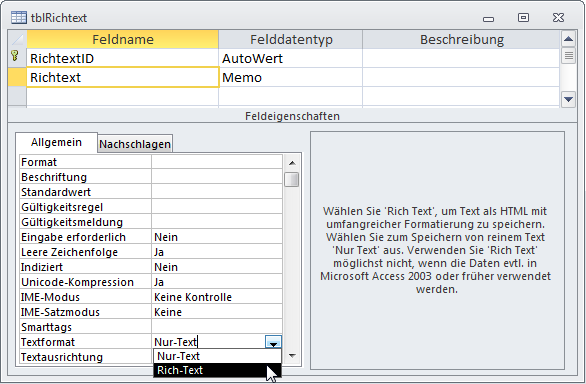Click the Textformat property label

48,342
